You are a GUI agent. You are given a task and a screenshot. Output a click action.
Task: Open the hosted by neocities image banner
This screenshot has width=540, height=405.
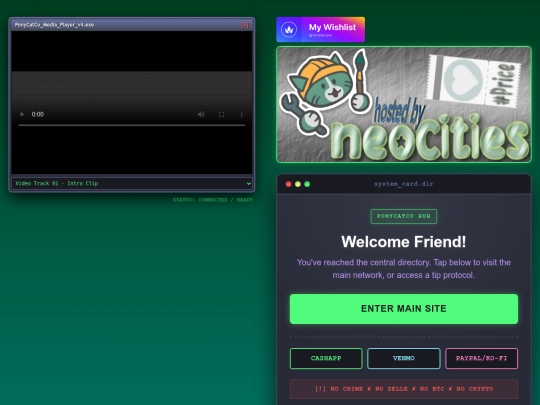(404, 104)
